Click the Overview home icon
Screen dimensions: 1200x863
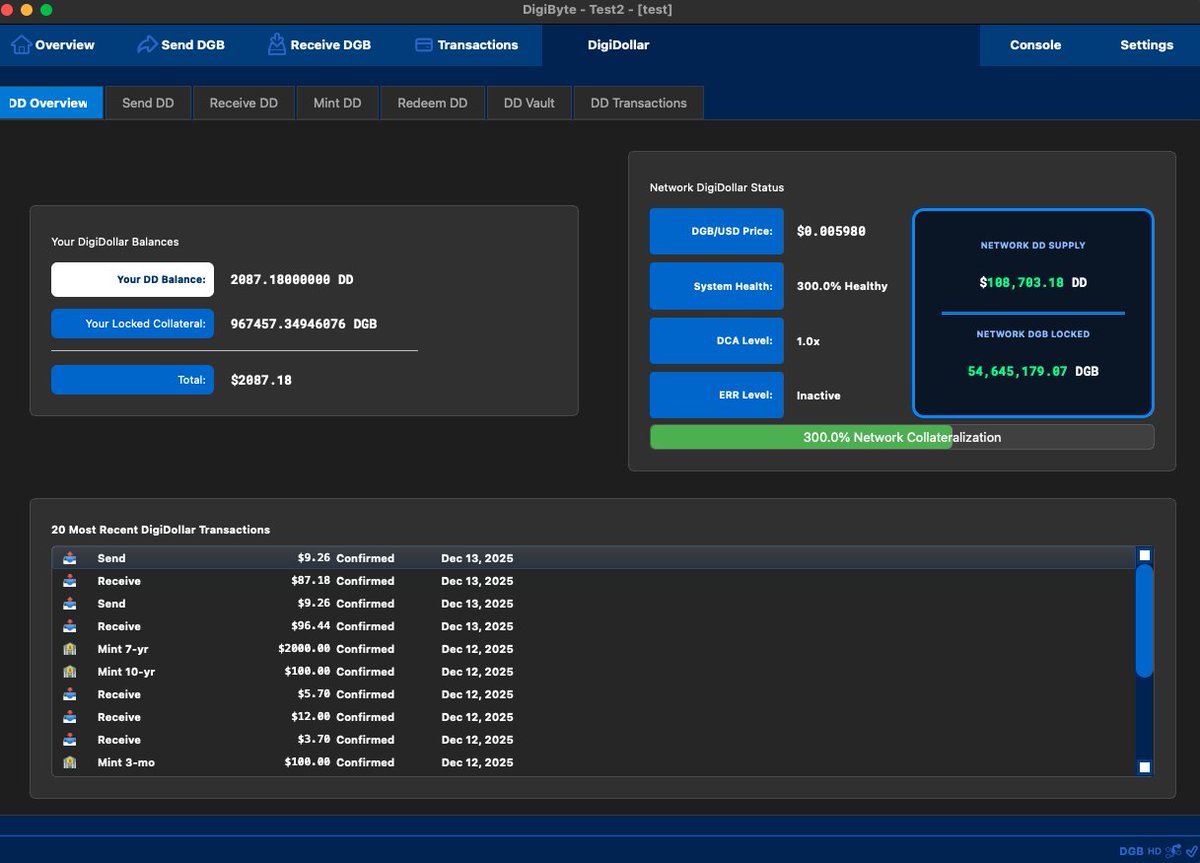tap(20, 44)
